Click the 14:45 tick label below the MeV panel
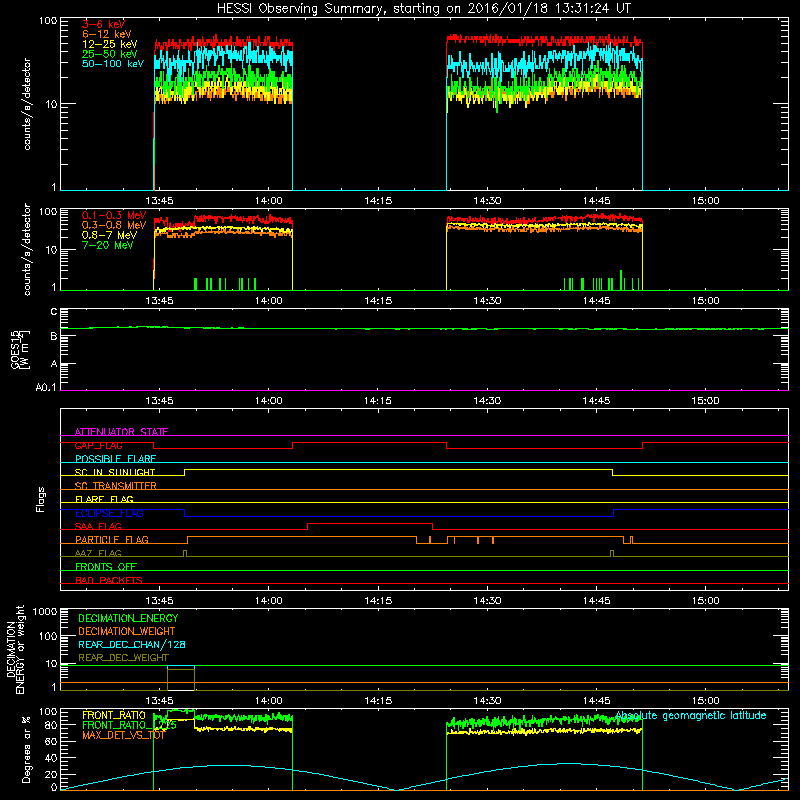Viewport: 800px width, 800px height. coord(596,301)
